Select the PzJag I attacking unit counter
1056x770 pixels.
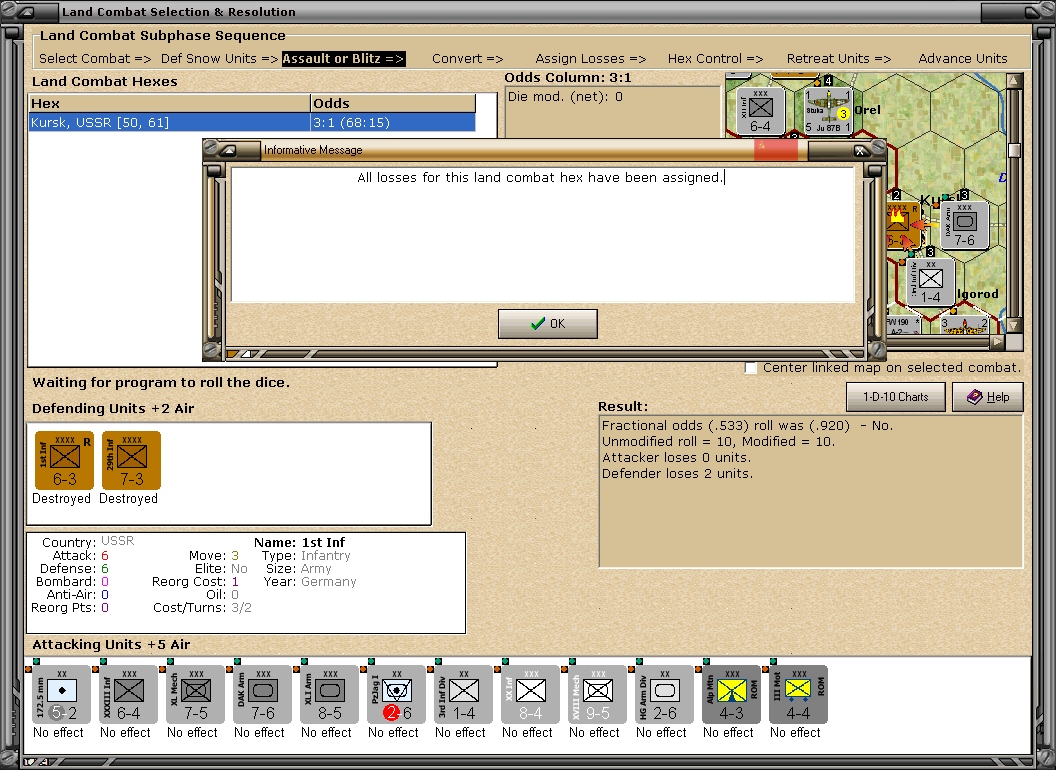(396, 695)
